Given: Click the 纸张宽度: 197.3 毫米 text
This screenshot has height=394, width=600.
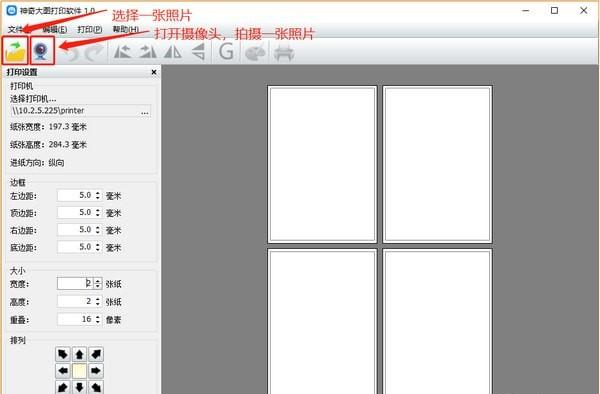Looking at the screenshot, I should click(x=48, y=127).
